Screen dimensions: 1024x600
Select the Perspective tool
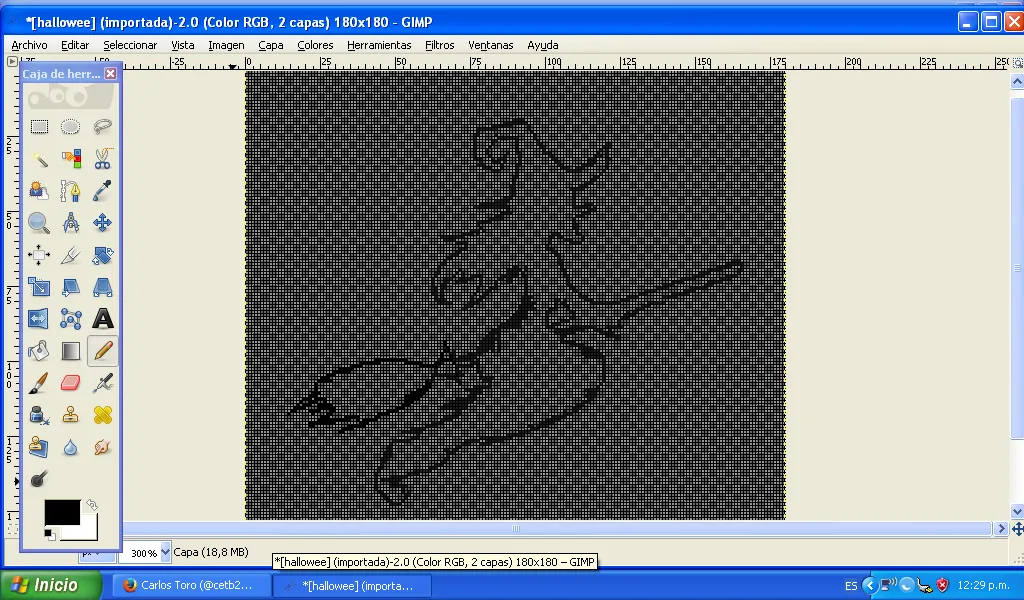click(103, 287)
